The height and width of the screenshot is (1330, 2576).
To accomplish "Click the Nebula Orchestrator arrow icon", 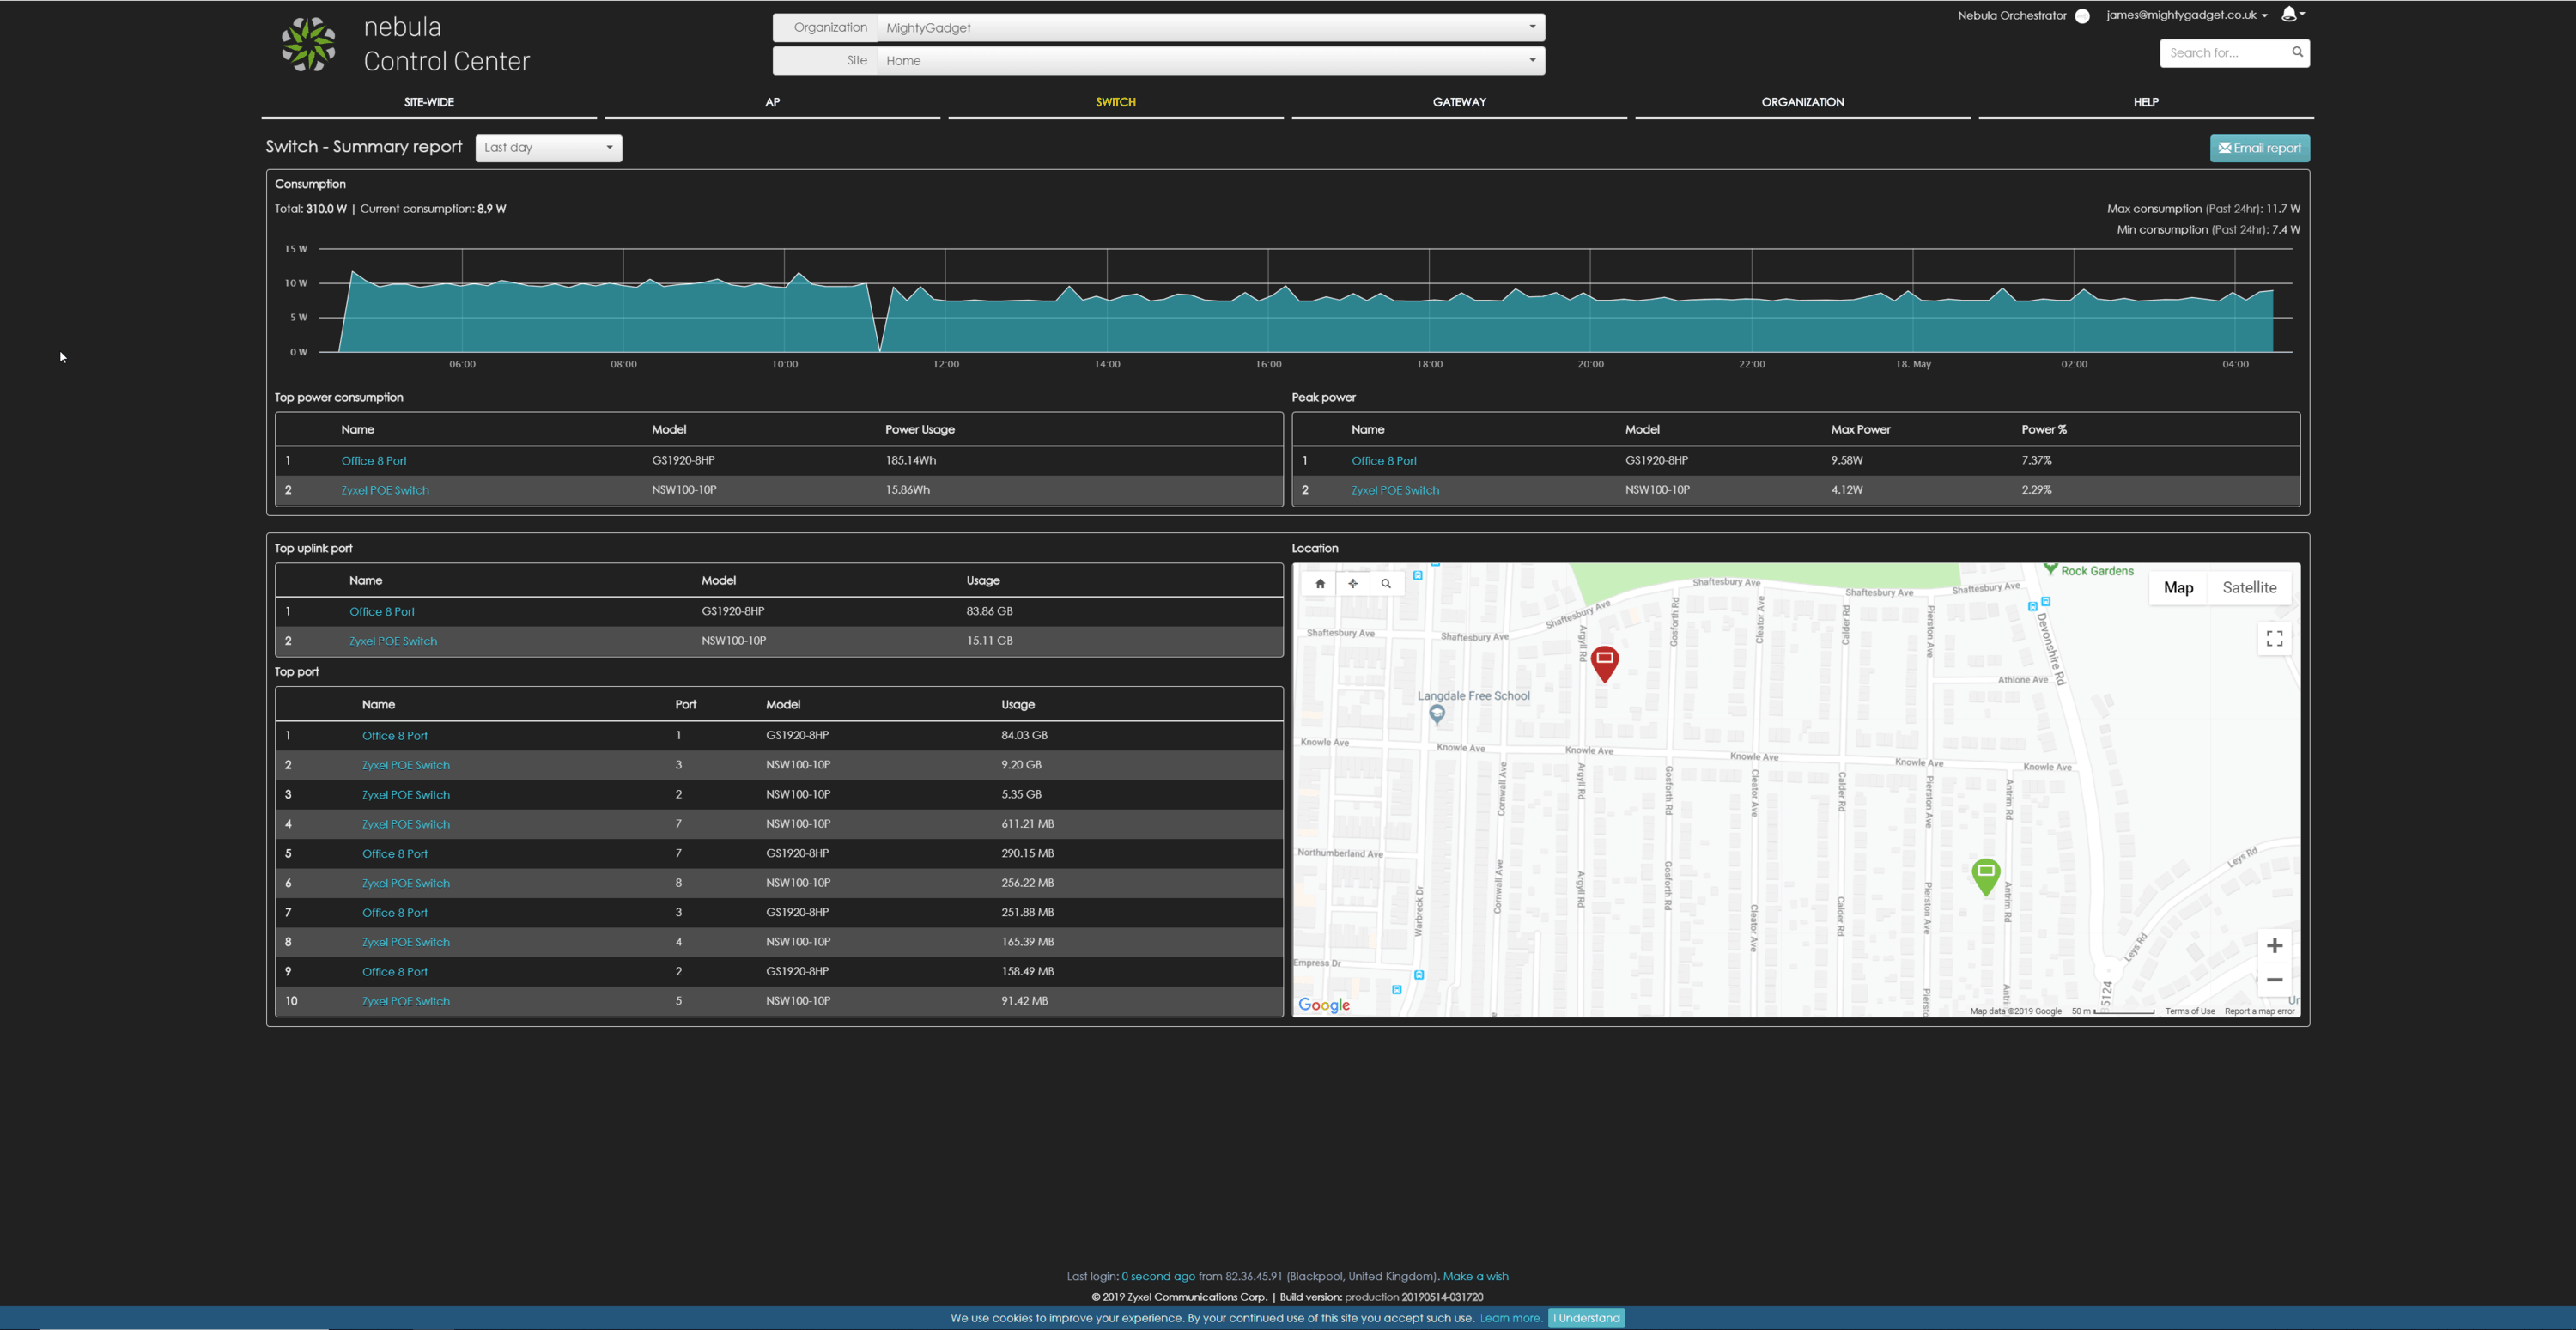I will pos(2082,16).
